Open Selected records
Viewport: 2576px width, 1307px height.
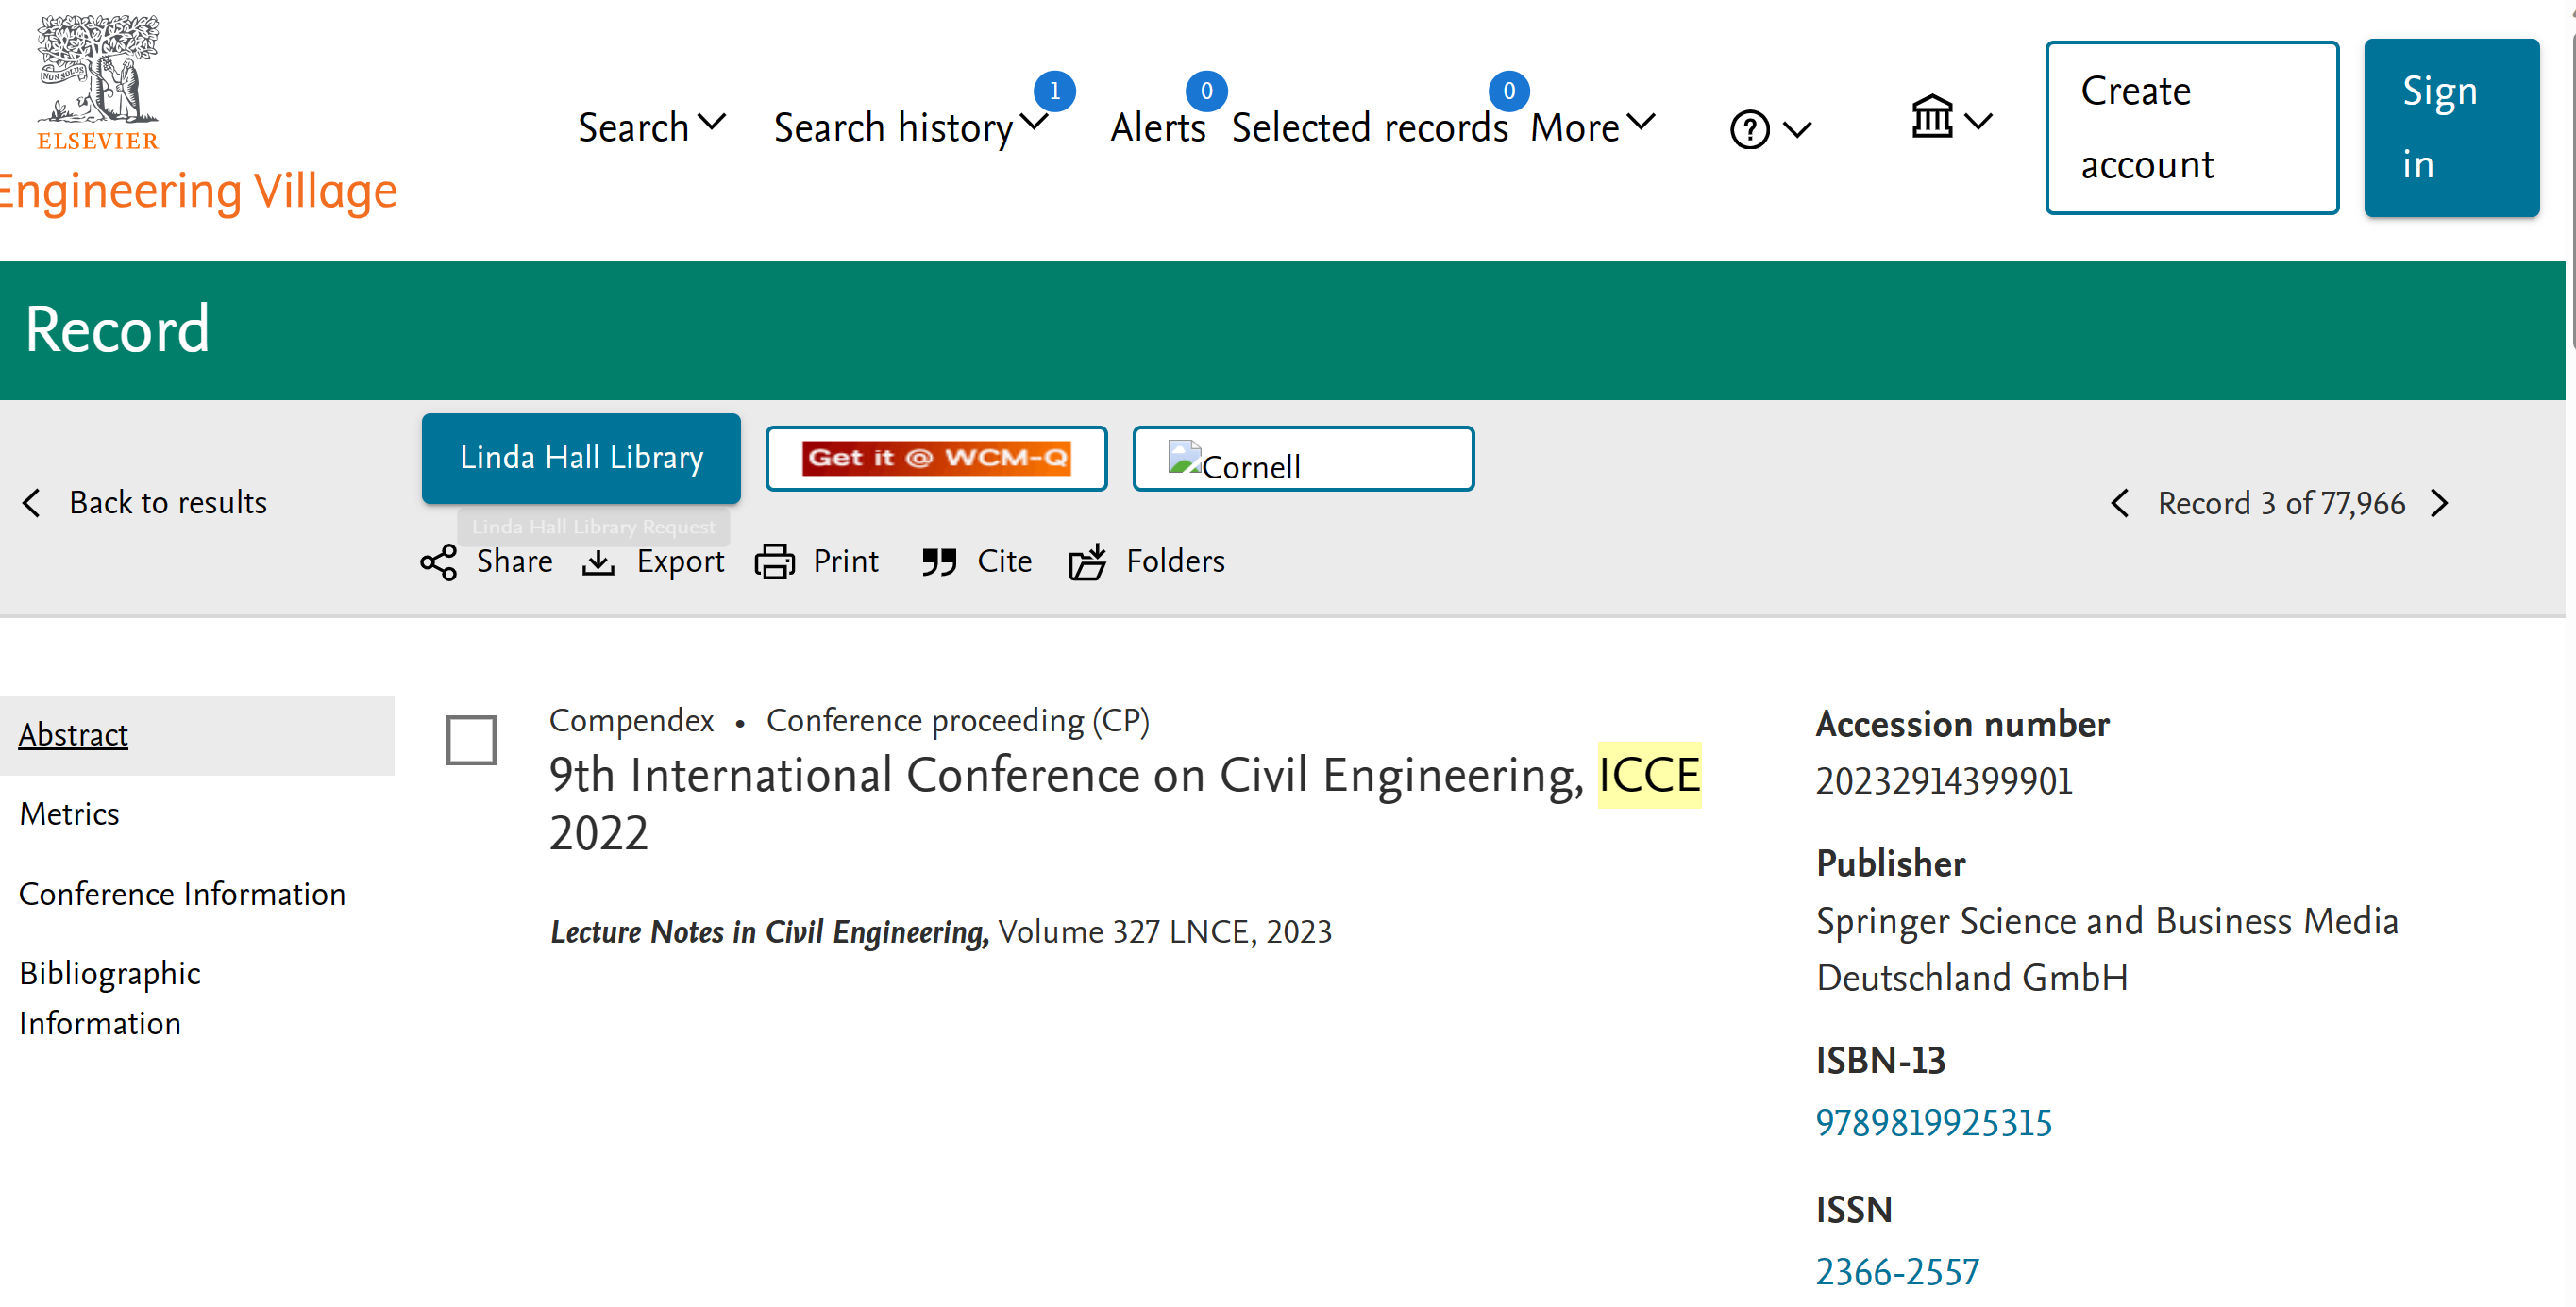pyautogui.click(x=1369, y=128)
